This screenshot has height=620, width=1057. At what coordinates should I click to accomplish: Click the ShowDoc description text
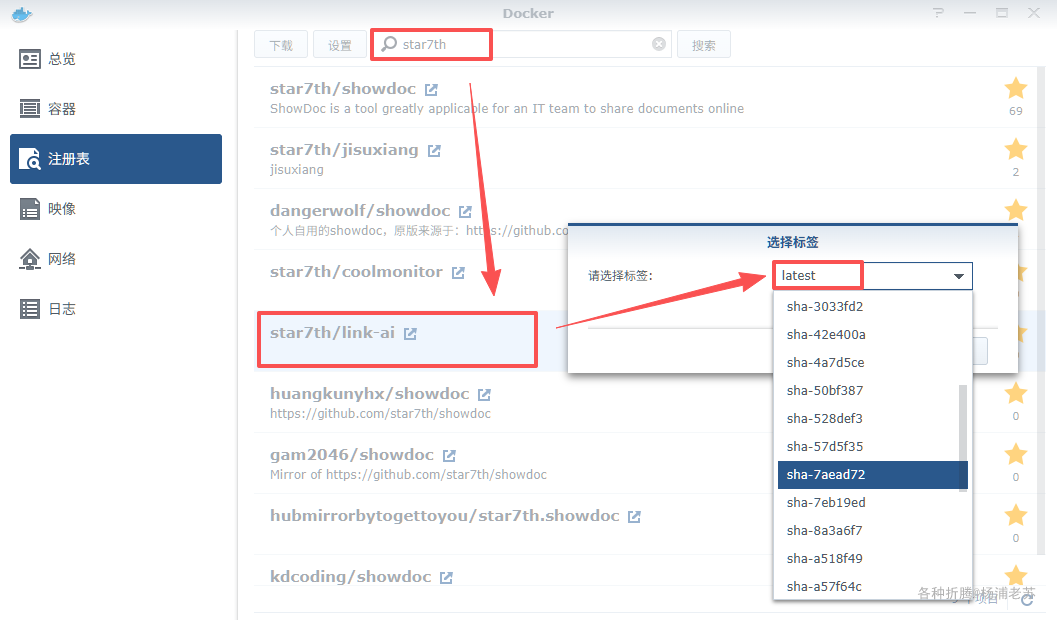pyautogui.click(x=507, y=108)
